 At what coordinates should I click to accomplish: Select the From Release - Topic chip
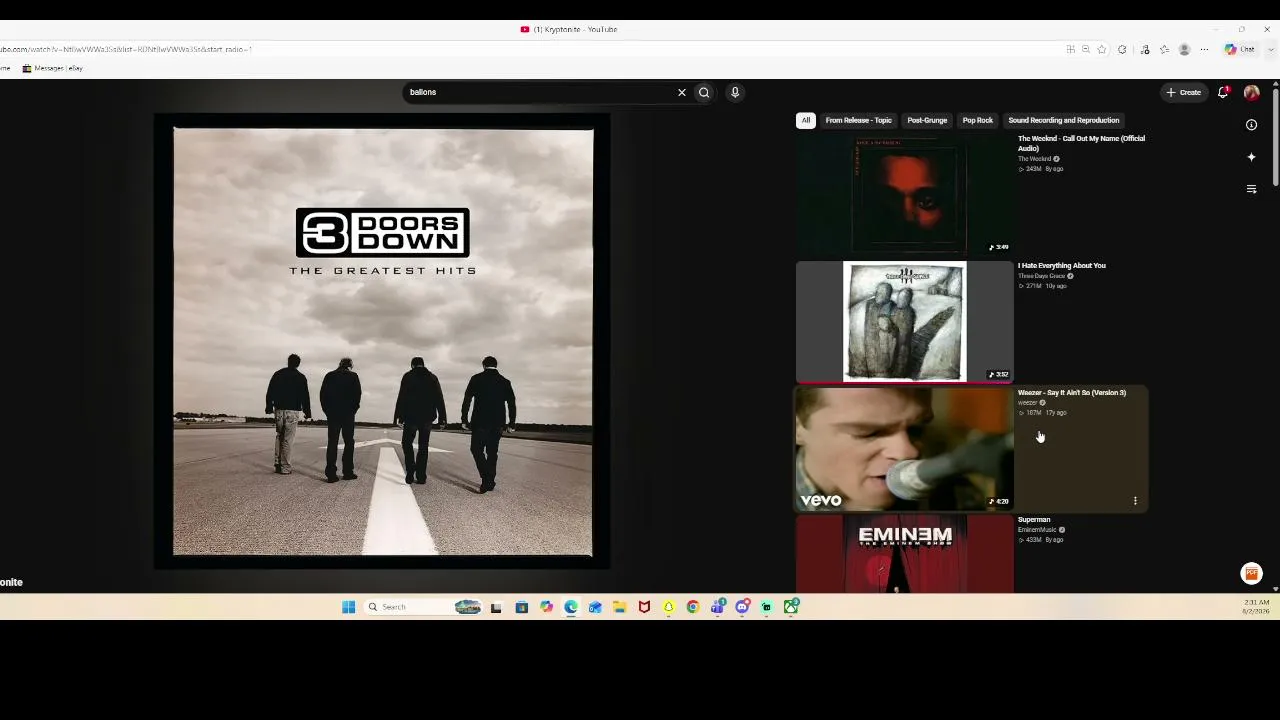click(858, 120)
